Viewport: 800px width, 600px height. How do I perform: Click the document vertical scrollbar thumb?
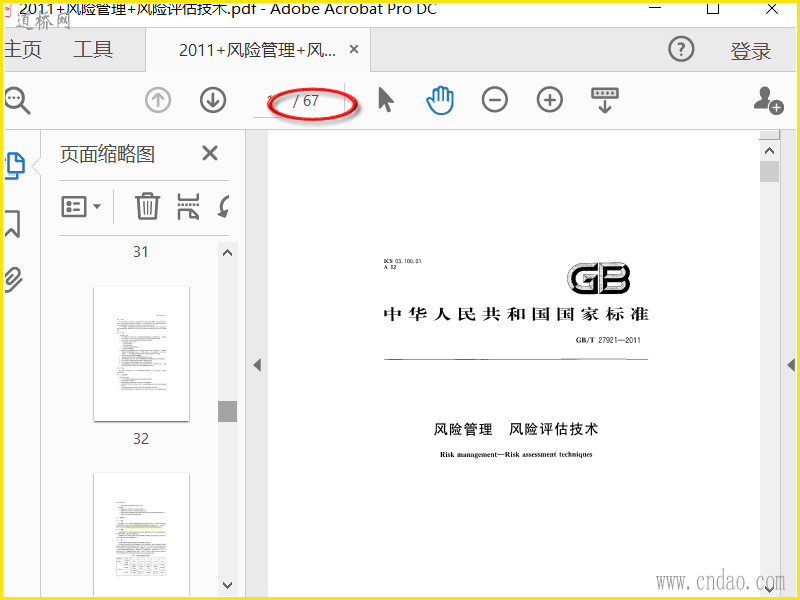769,172
